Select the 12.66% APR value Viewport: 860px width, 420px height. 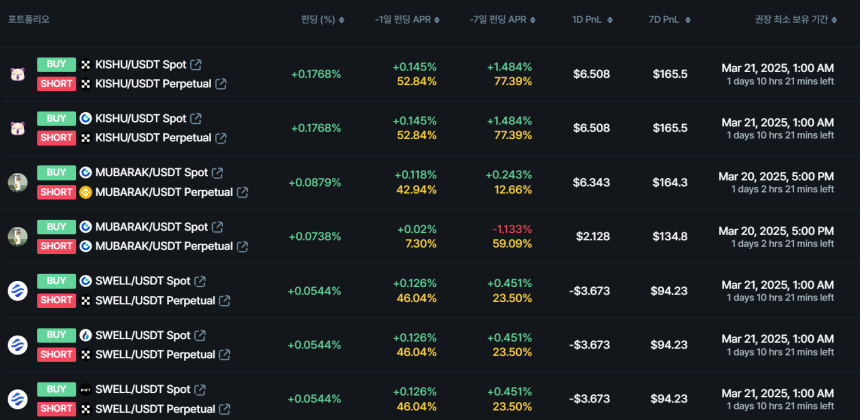512,190
